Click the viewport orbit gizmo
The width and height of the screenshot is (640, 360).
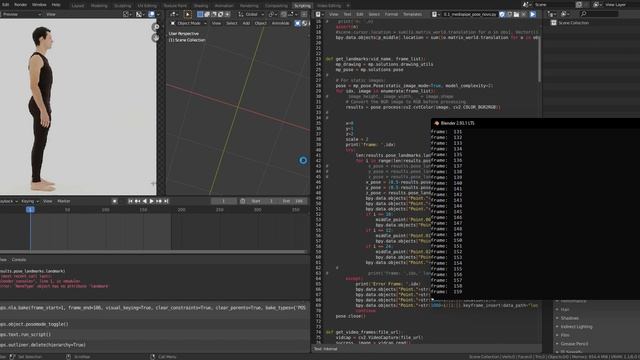[303, 160]
